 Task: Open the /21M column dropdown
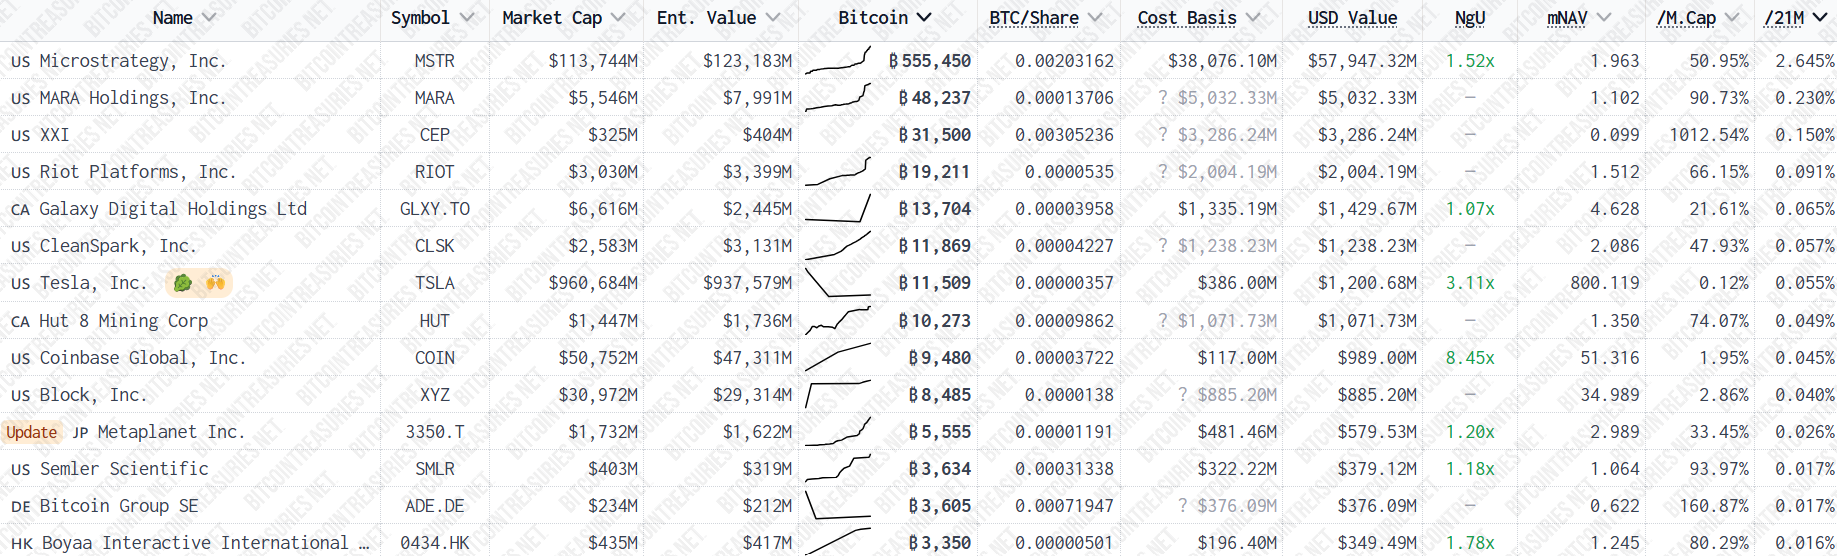click(1821, 18)
